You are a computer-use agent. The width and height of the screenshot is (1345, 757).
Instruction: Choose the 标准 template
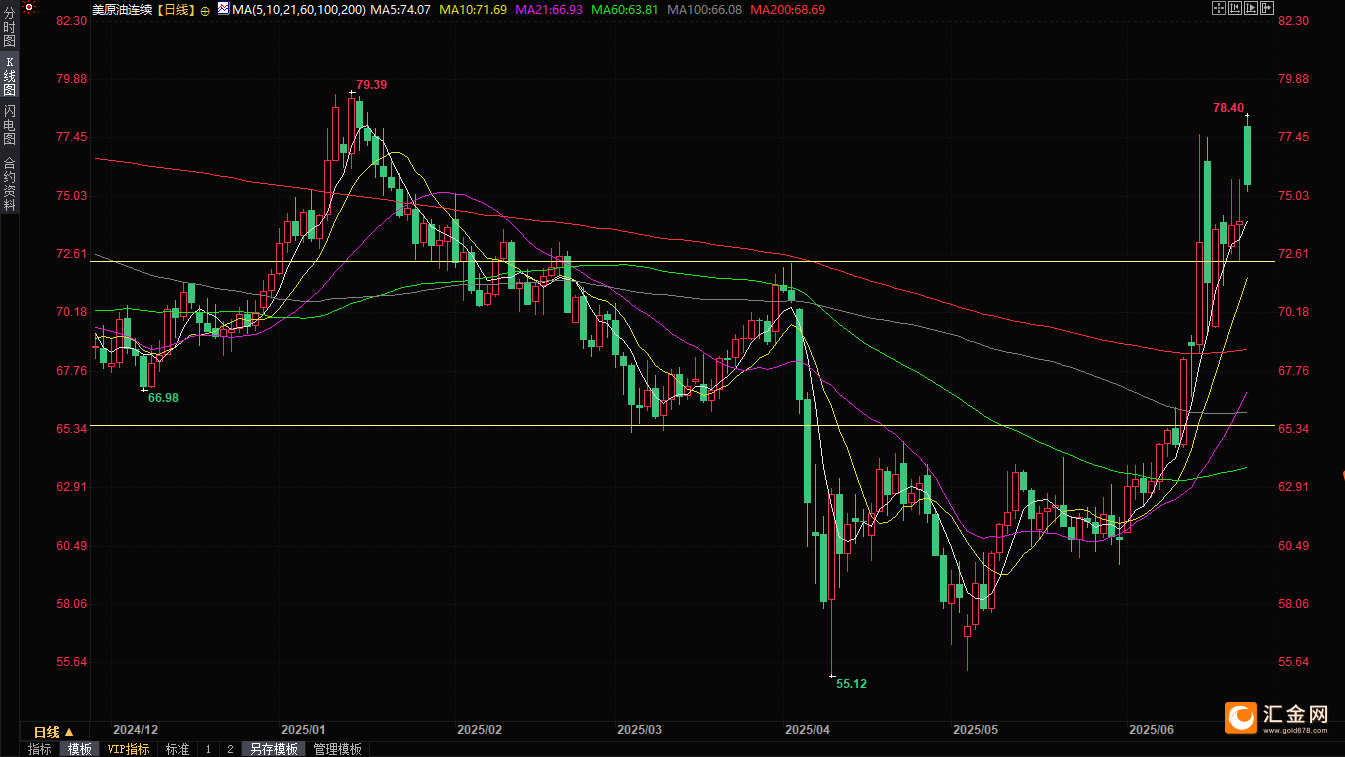[x=177, y=749]
